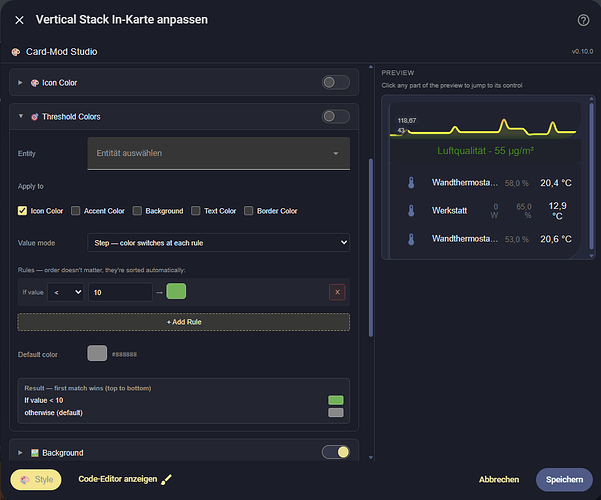Delete the rule with red X button

pos(337,292)
